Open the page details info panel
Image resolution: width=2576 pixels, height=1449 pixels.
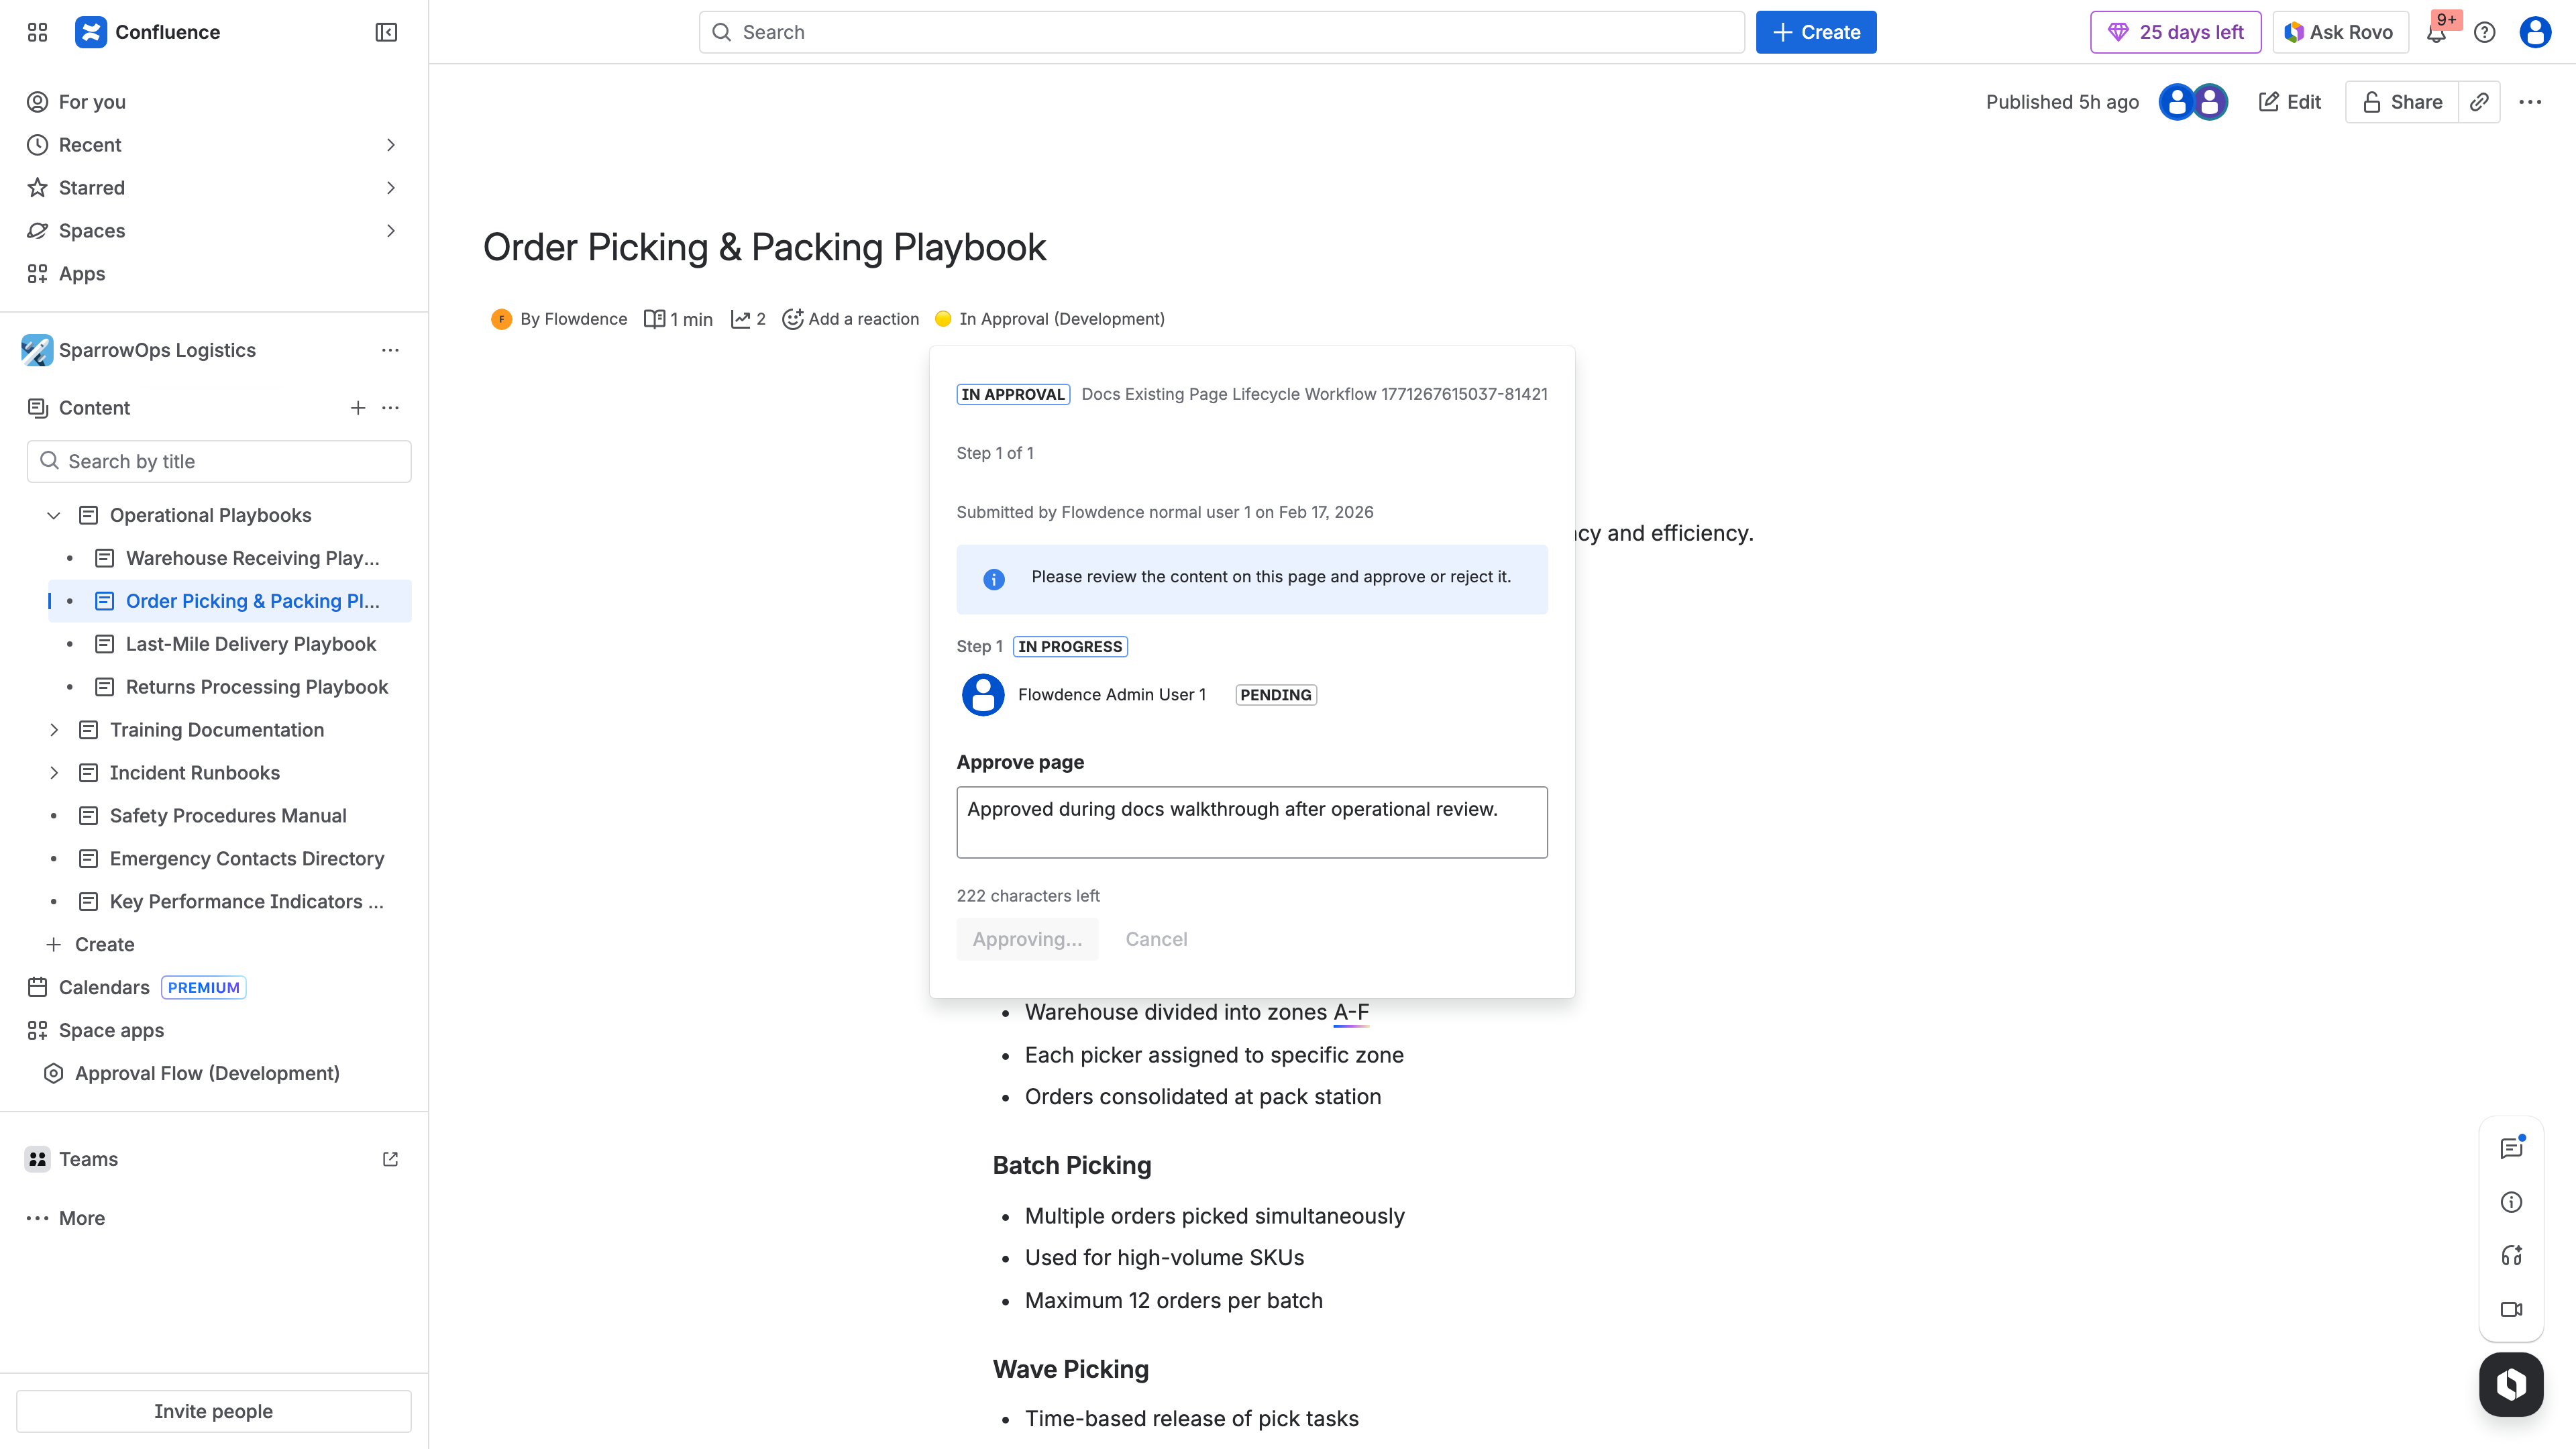(x=2511, y=1202)
